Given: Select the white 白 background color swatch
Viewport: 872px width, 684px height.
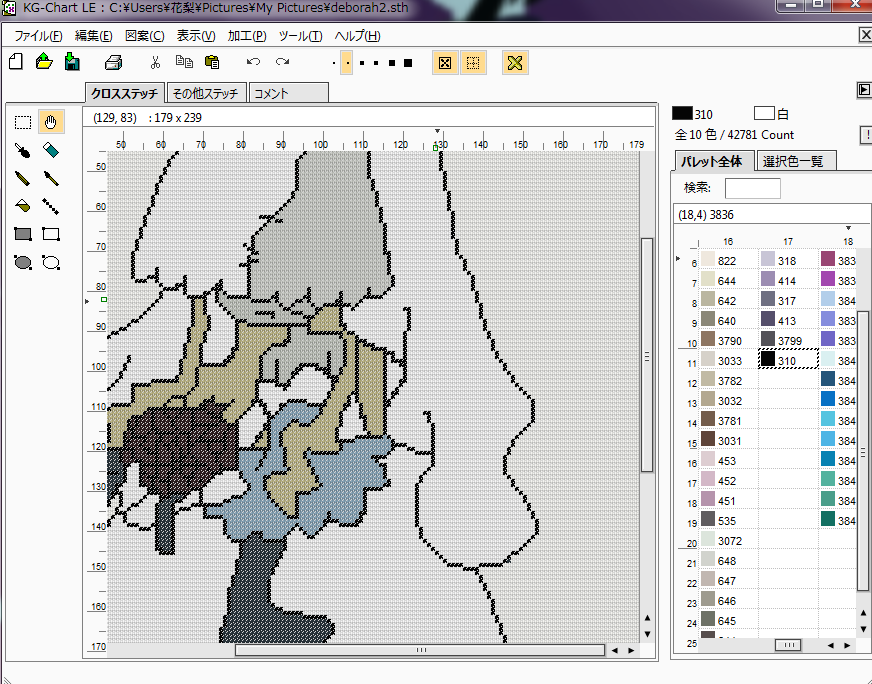Looking at the screenshot, I should coord(764,113).
